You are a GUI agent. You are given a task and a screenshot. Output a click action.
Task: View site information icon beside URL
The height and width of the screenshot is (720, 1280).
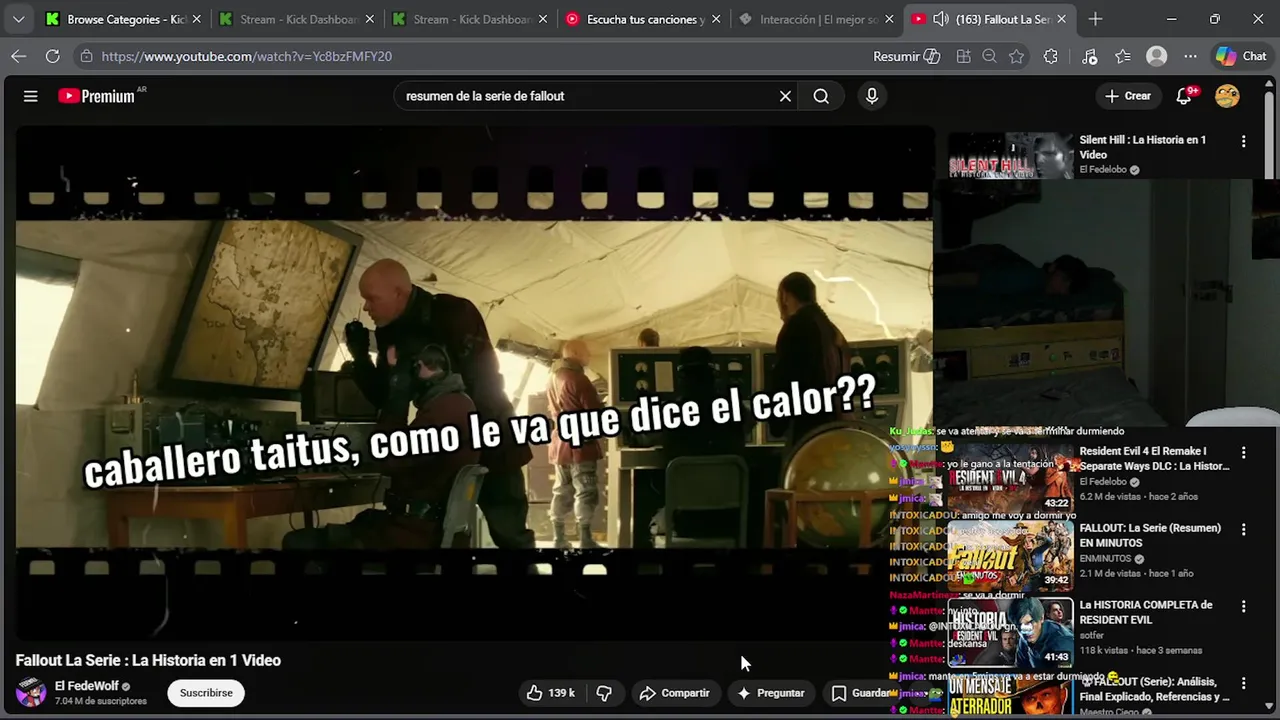coord(87,56)
